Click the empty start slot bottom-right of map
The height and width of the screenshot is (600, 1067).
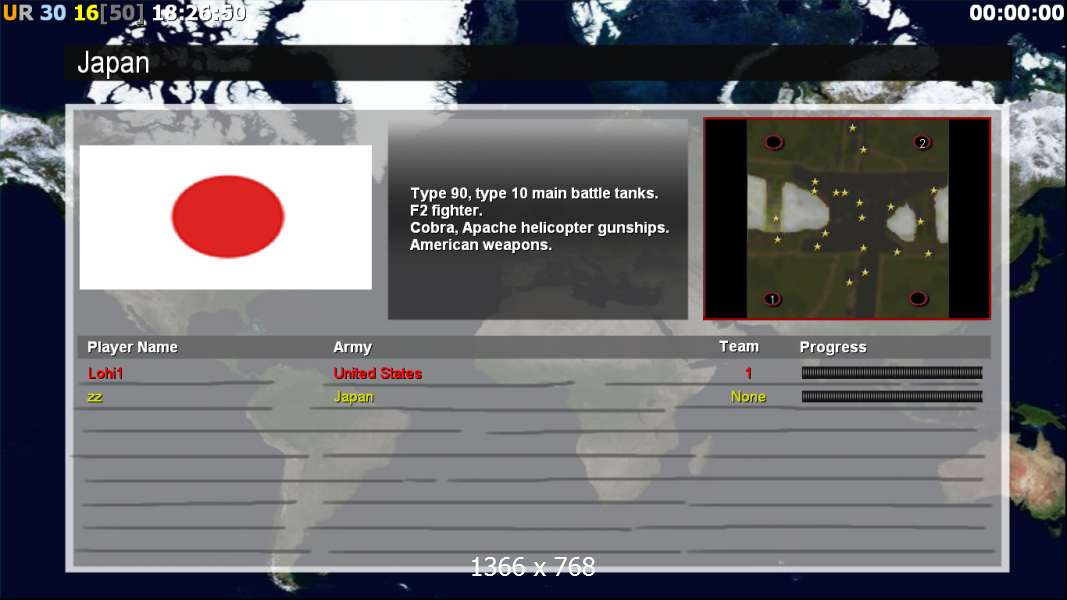click(x=918, y=298)
